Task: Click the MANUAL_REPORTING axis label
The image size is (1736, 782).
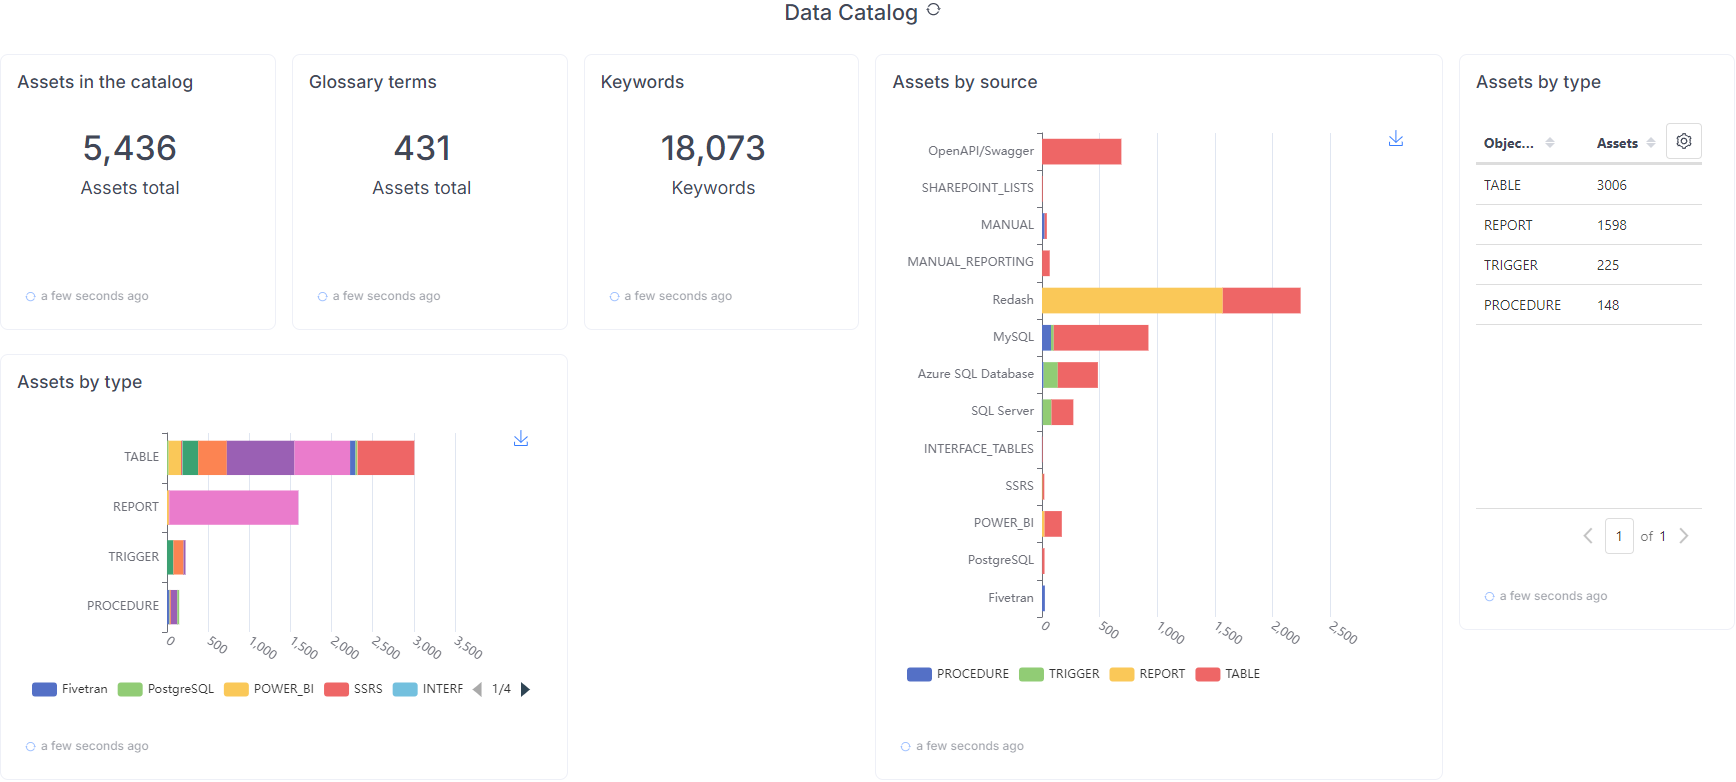Action: coord(970,262)
